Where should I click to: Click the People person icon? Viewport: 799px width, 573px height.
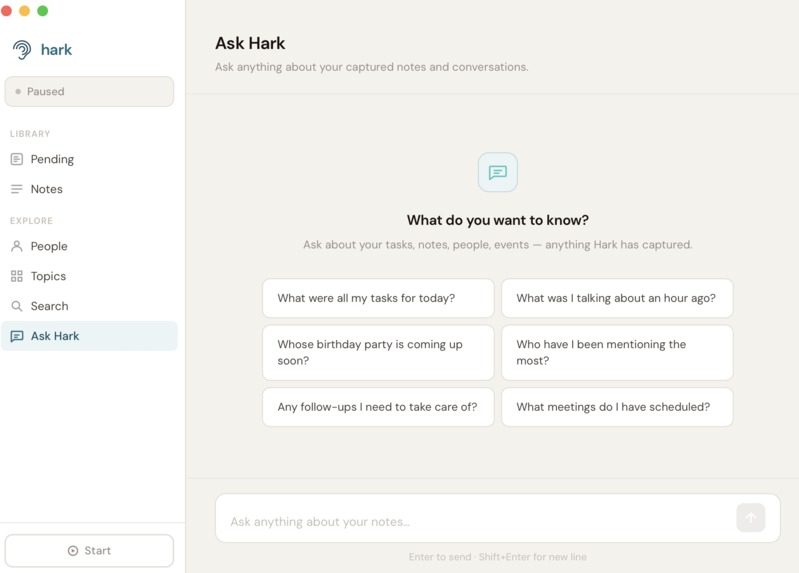[x=17, y=246]
